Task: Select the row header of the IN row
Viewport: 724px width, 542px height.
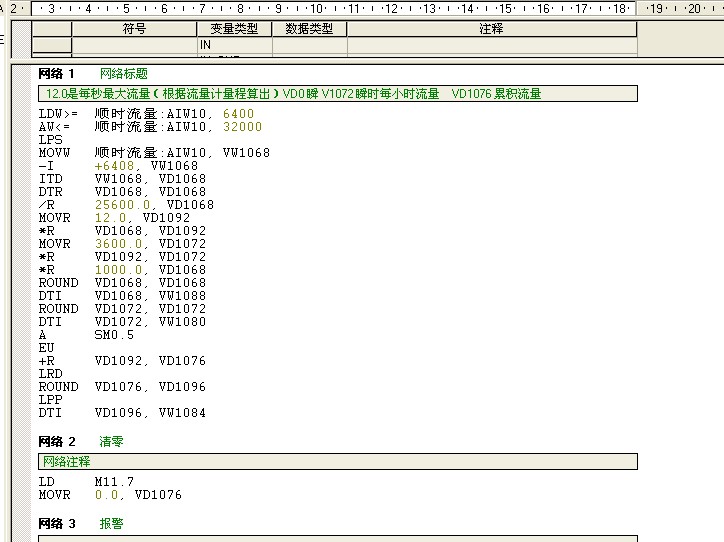Action: 52,45
